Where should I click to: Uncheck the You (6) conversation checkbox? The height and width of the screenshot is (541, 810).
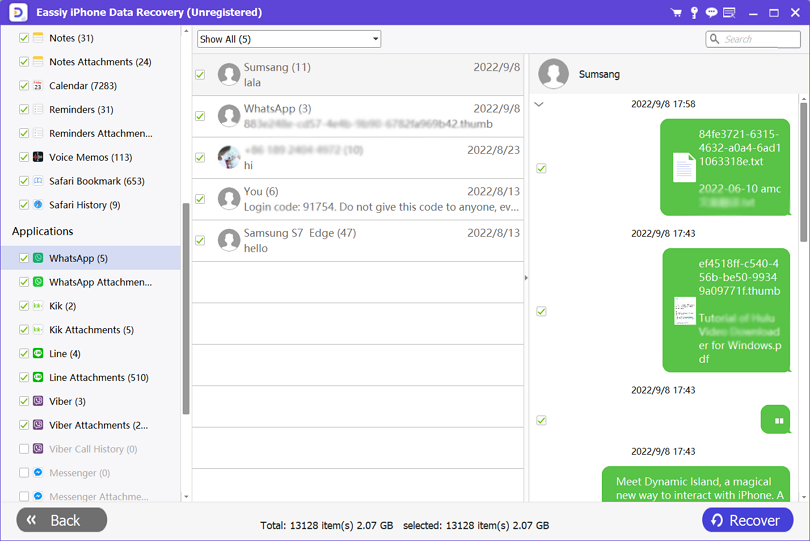pyautogui.click(x=200, y=199)
